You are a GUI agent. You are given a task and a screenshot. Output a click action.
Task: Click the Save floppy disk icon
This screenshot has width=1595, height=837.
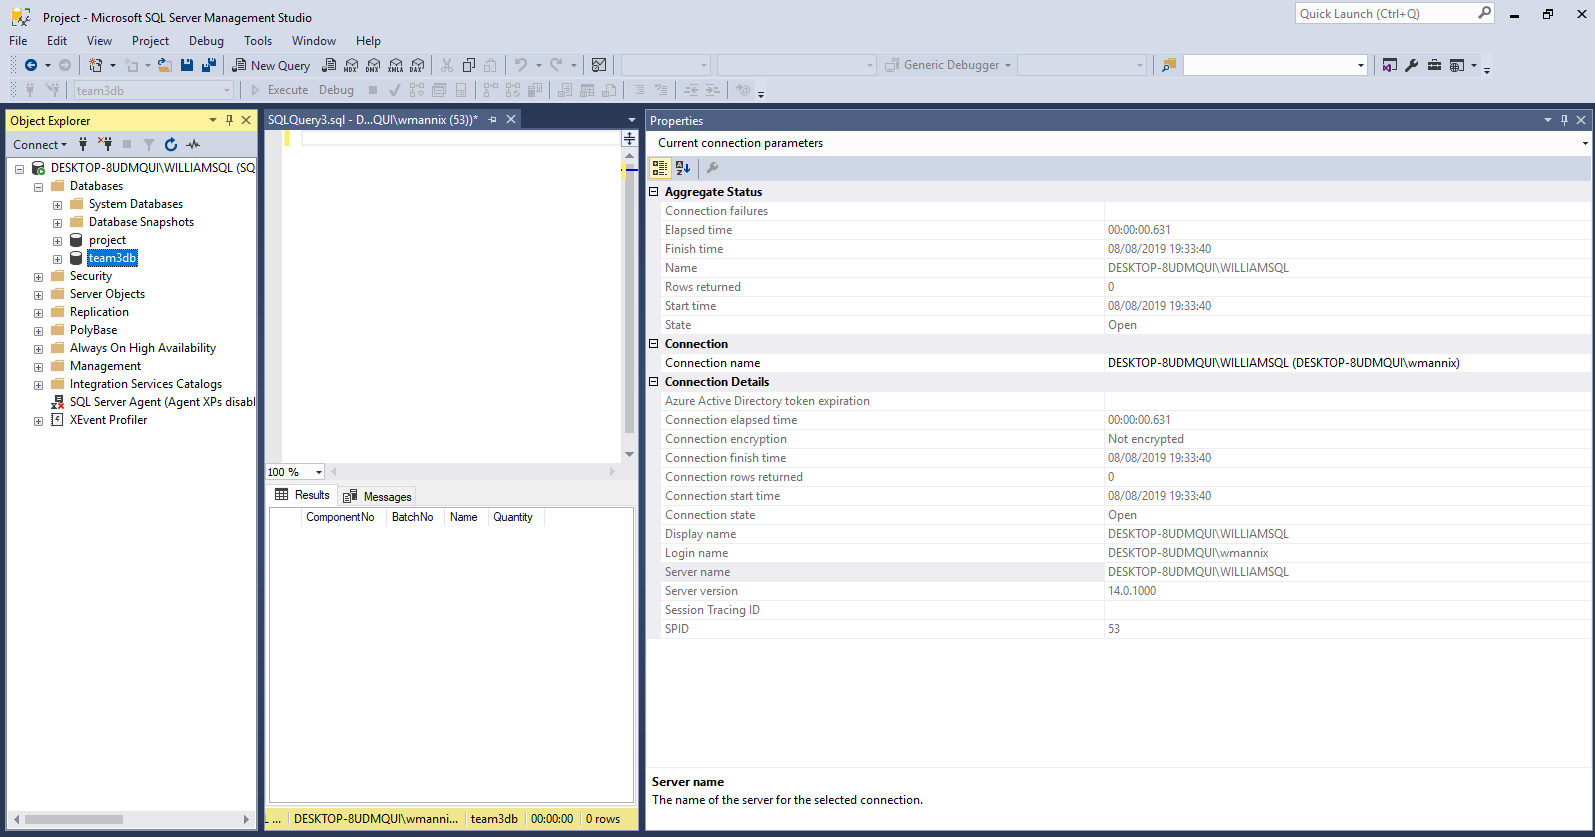pyautogui.click(x=187, y=65)
